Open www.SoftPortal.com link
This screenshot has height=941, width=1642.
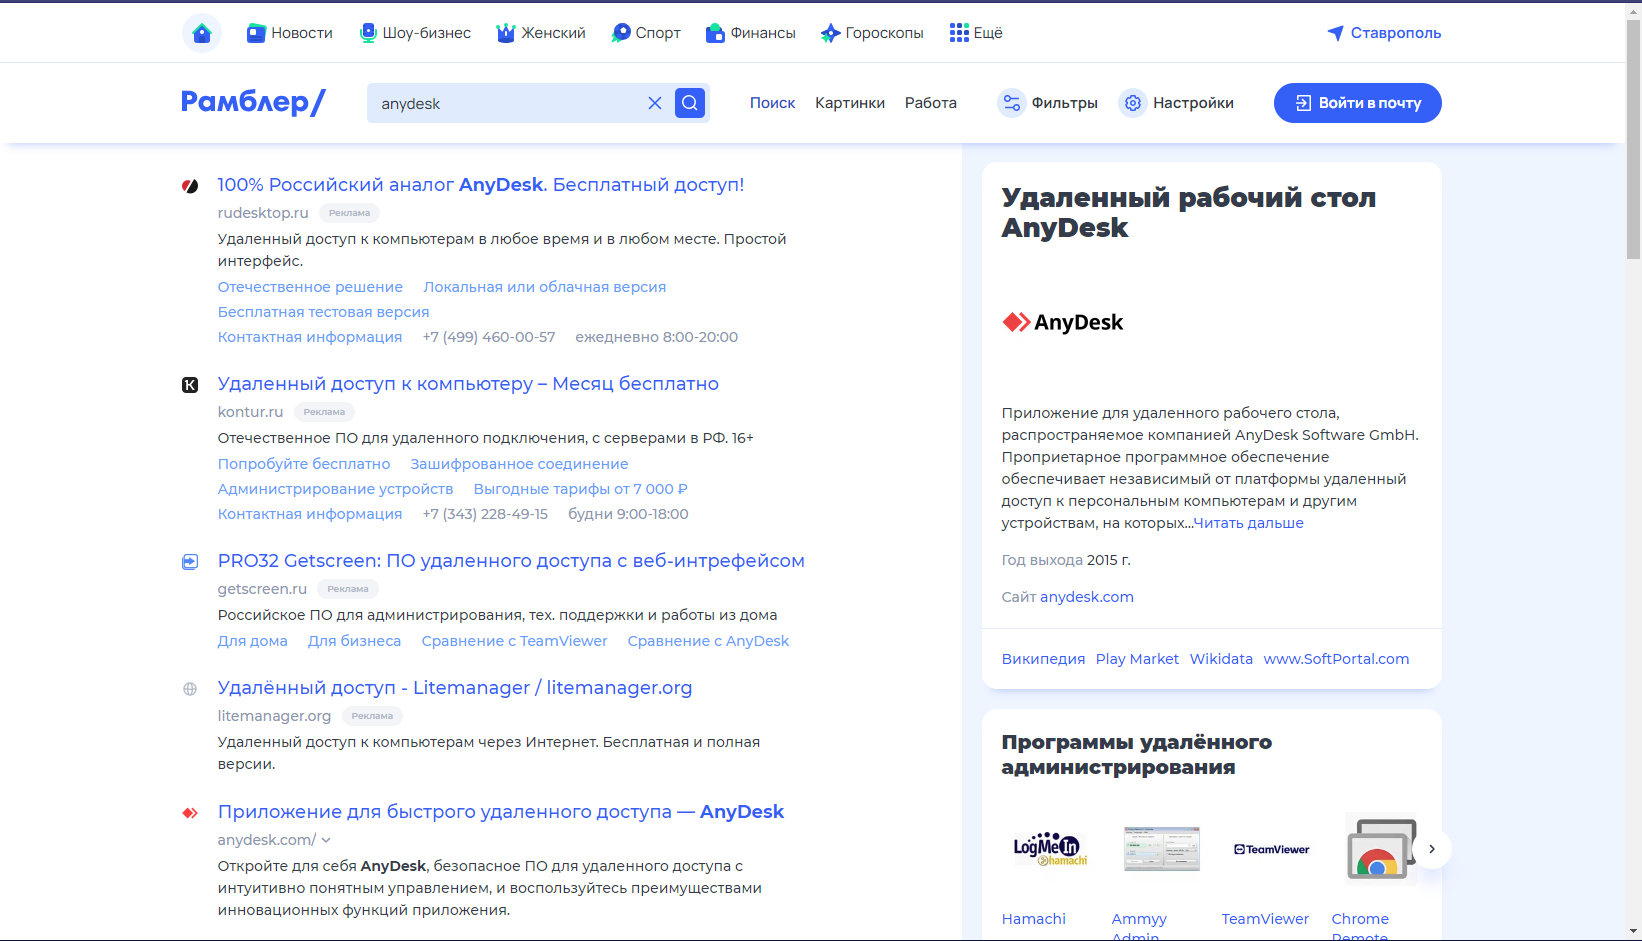[1336, 659]
